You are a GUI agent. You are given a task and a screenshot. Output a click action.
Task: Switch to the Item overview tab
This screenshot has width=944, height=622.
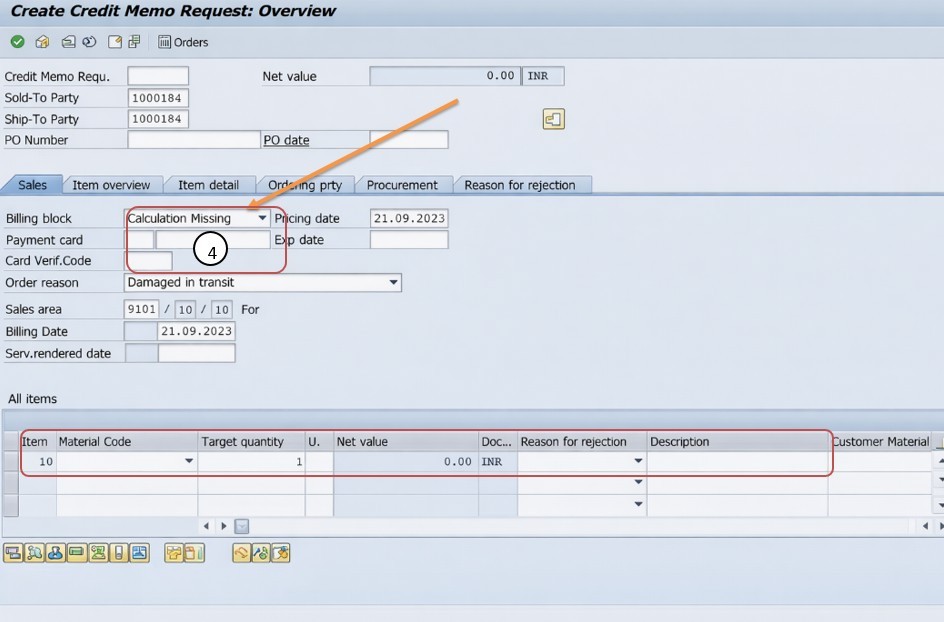[111, 185]
